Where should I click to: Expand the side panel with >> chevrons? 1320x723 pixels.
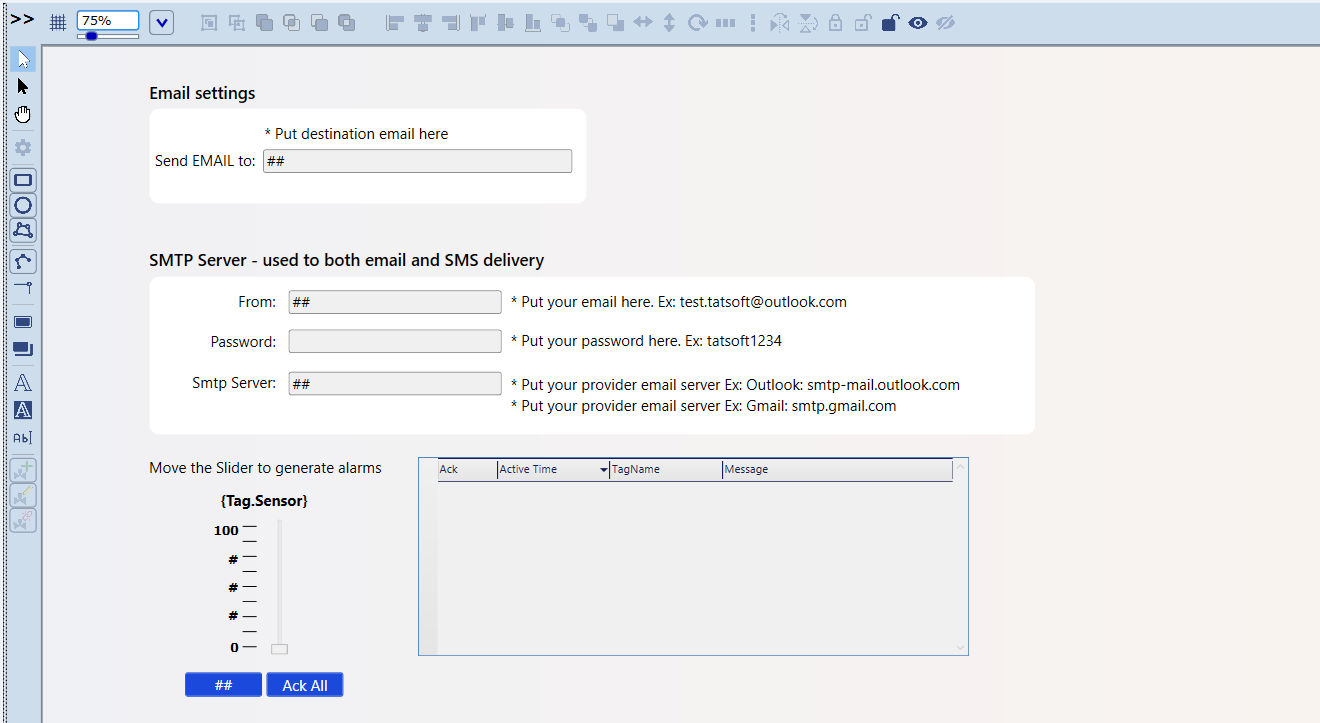[22, 20]
